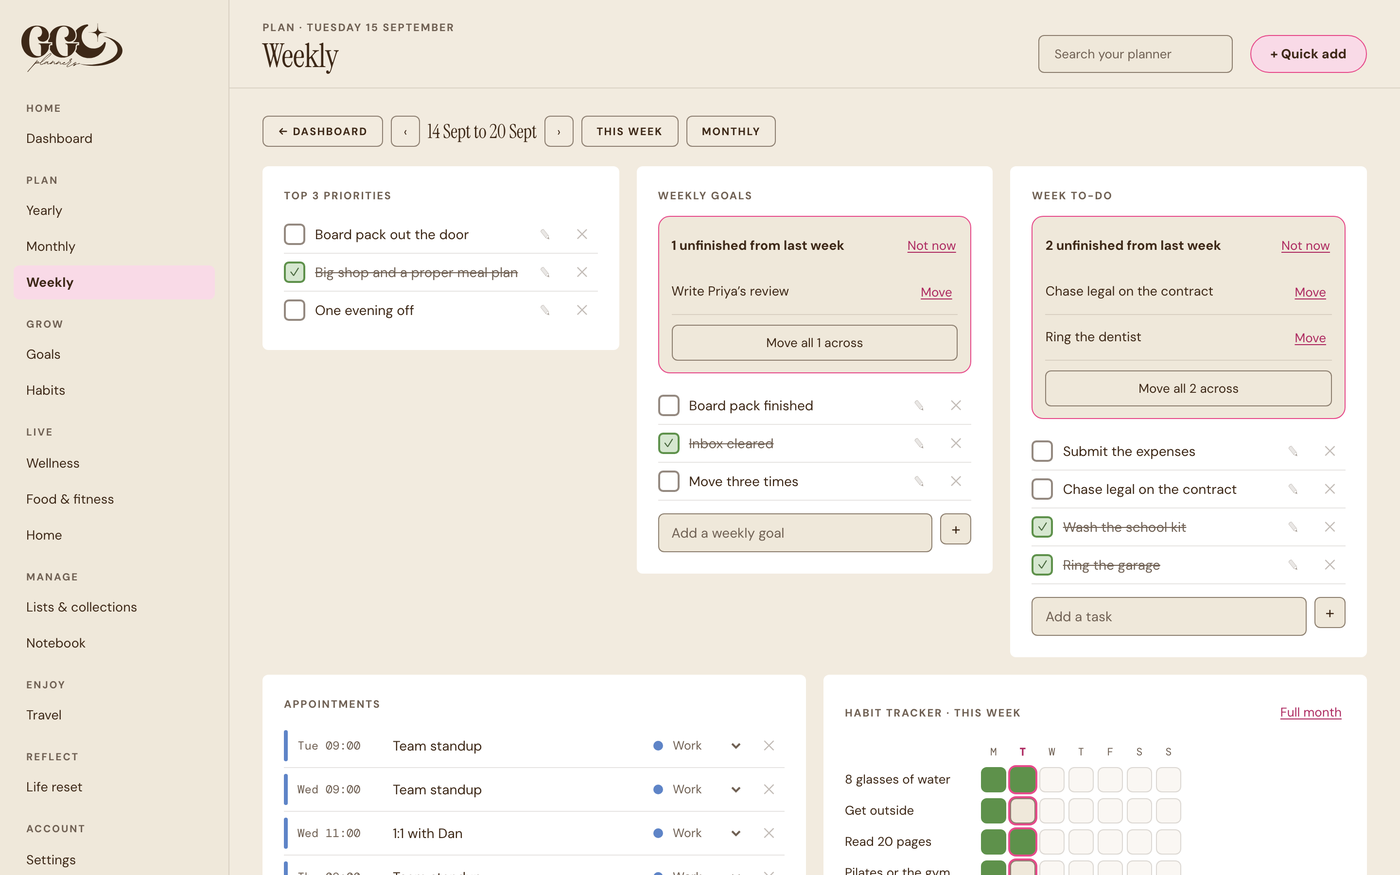Go to the previous week
The image size is (1400, 875).
(405, 131)
